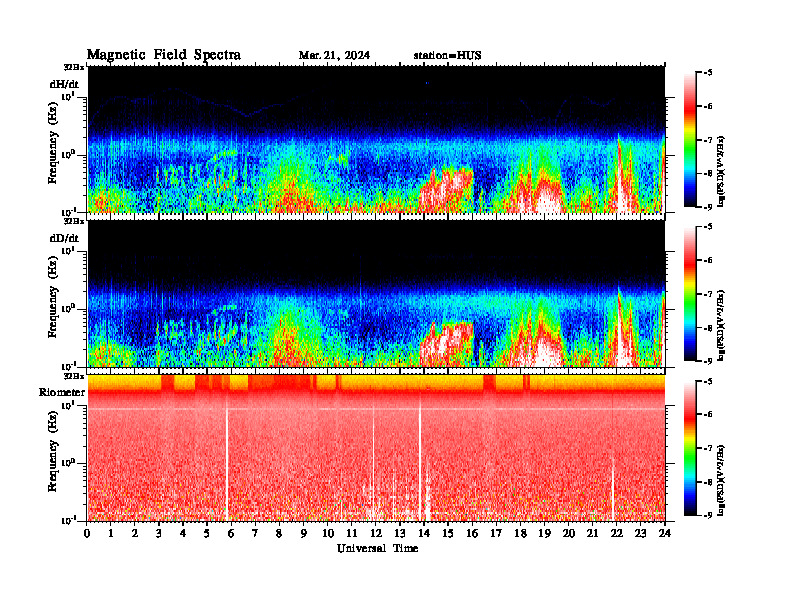Click the "-5" tick on dH/dt color scale

[x=709, y=73]
